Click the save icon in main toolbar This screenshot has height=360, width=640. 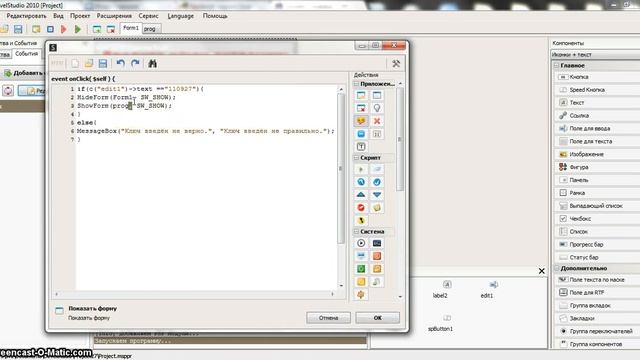pyautogui.click(x=18, y=29)
